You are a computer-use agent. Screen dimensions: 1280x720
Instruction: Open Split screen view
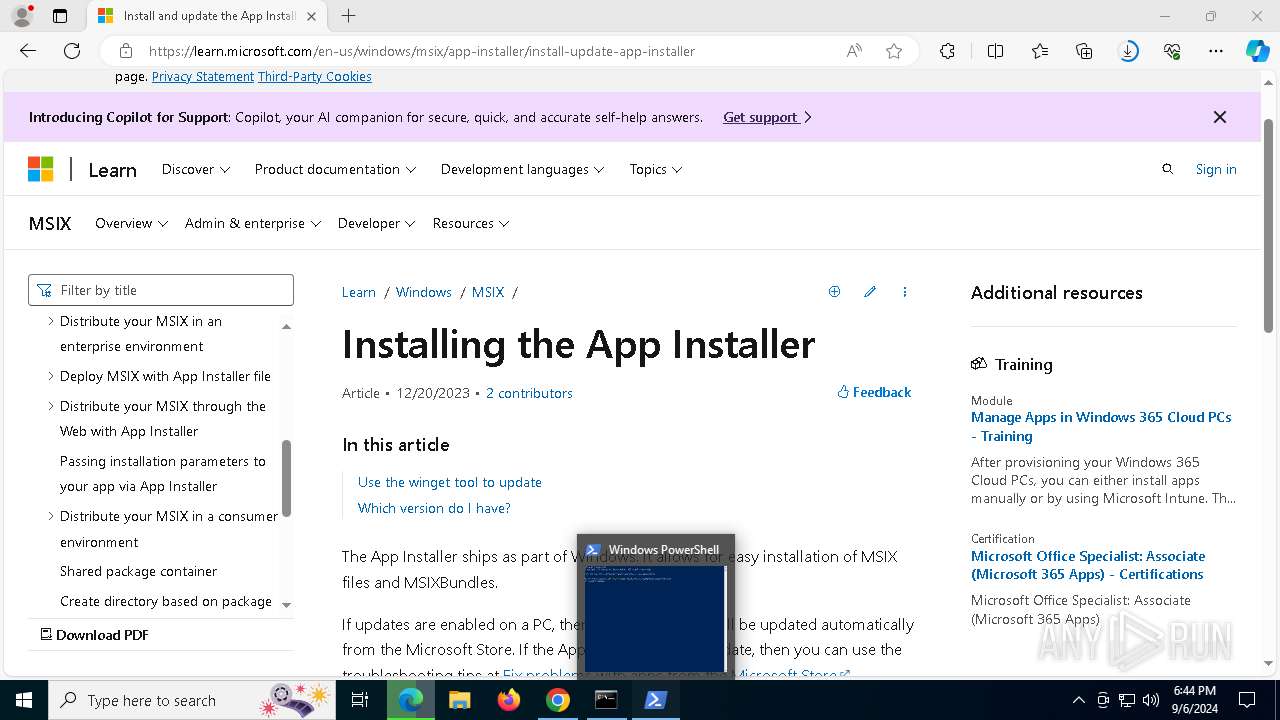tap(995, 51)
